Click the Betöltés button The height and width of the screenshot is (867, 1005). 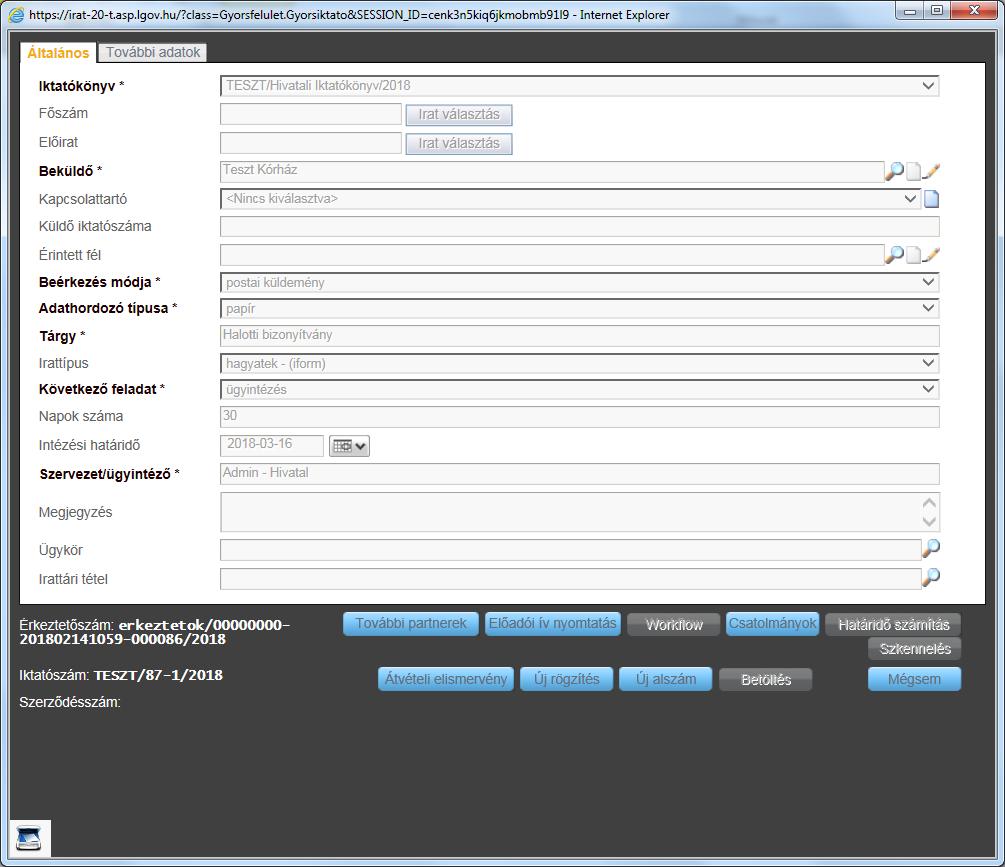click(x=766, y=680)
